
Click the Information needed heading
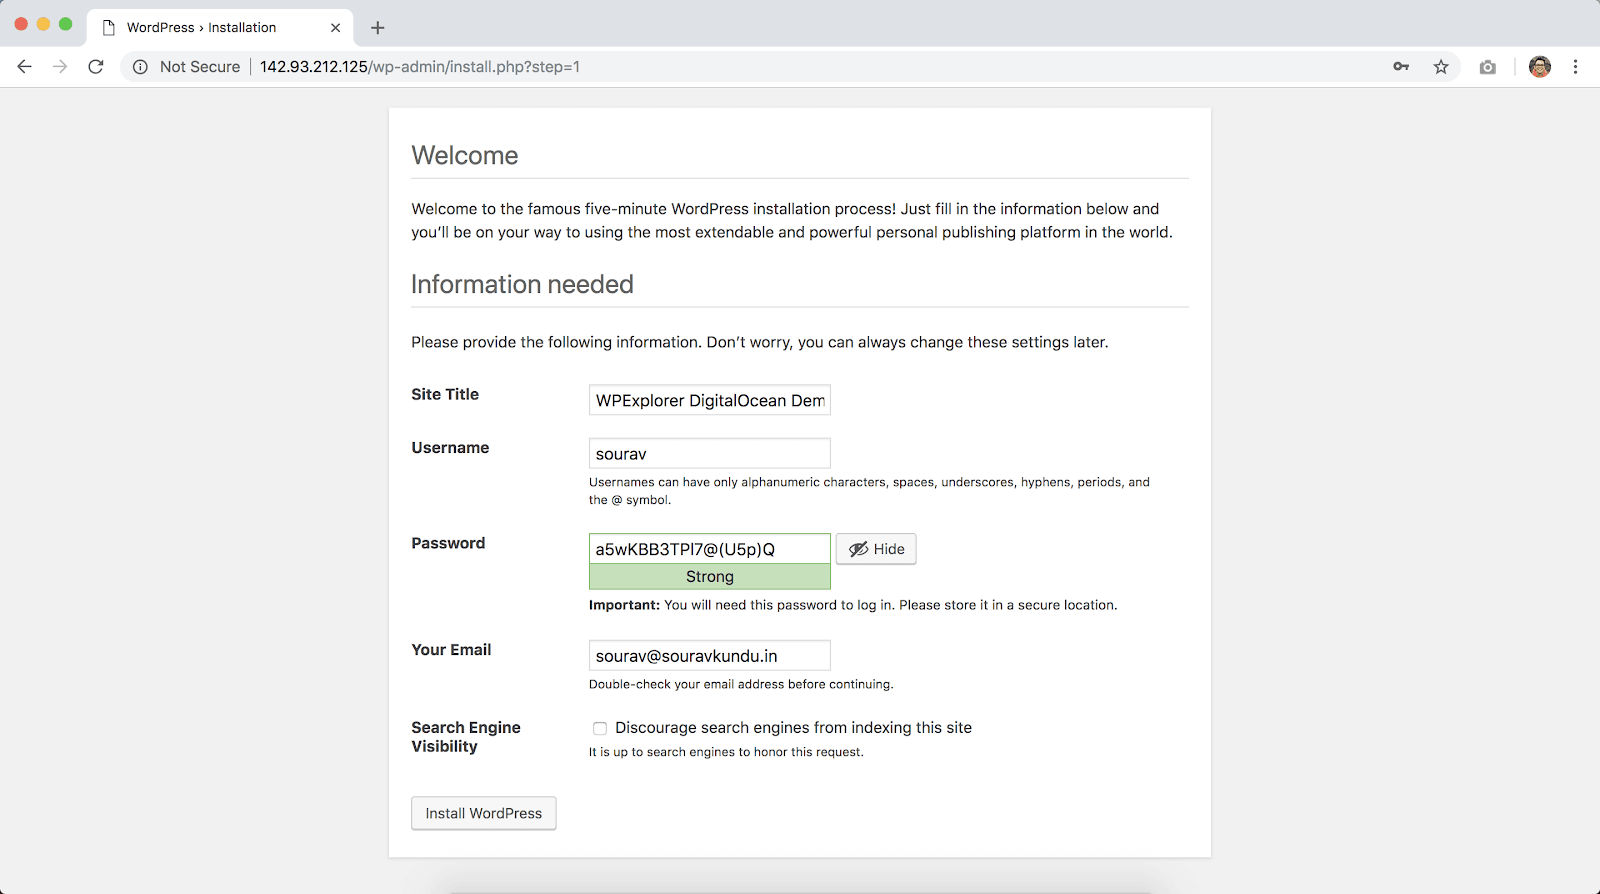(522, 284)
